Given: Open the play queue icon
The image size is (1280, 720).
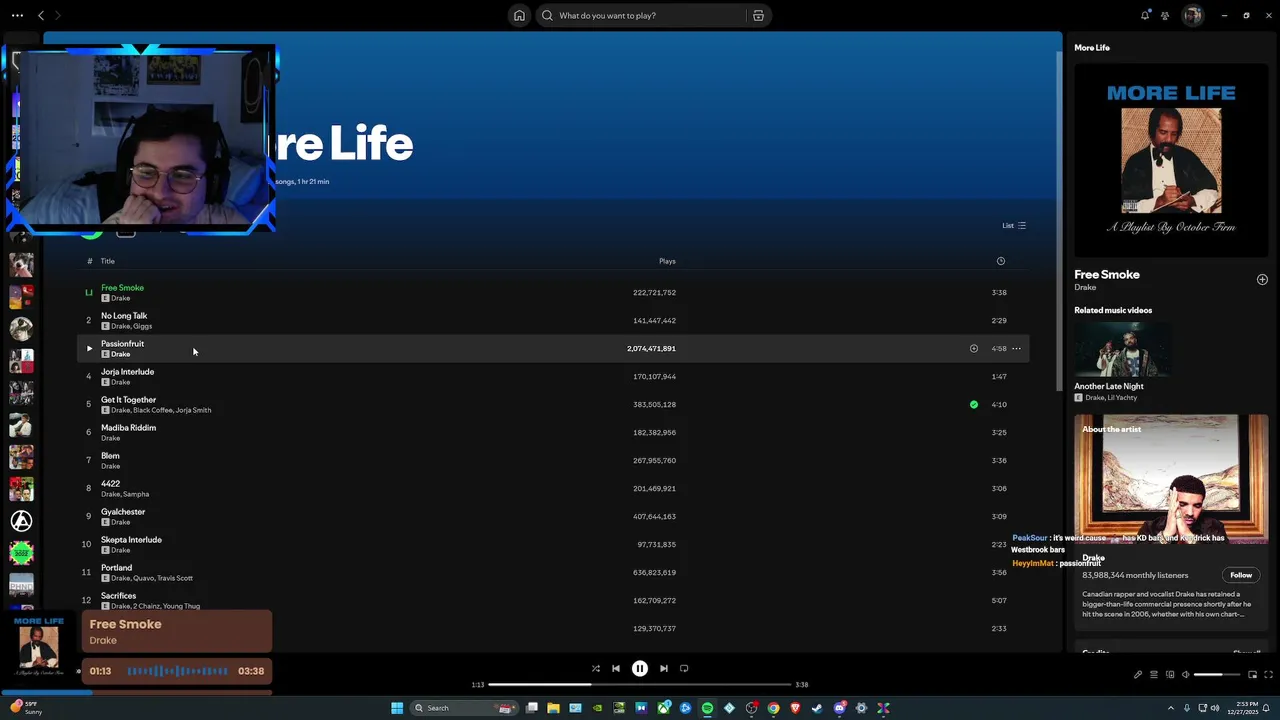Looking at the screenshot, I should [x=1153, y=674].
